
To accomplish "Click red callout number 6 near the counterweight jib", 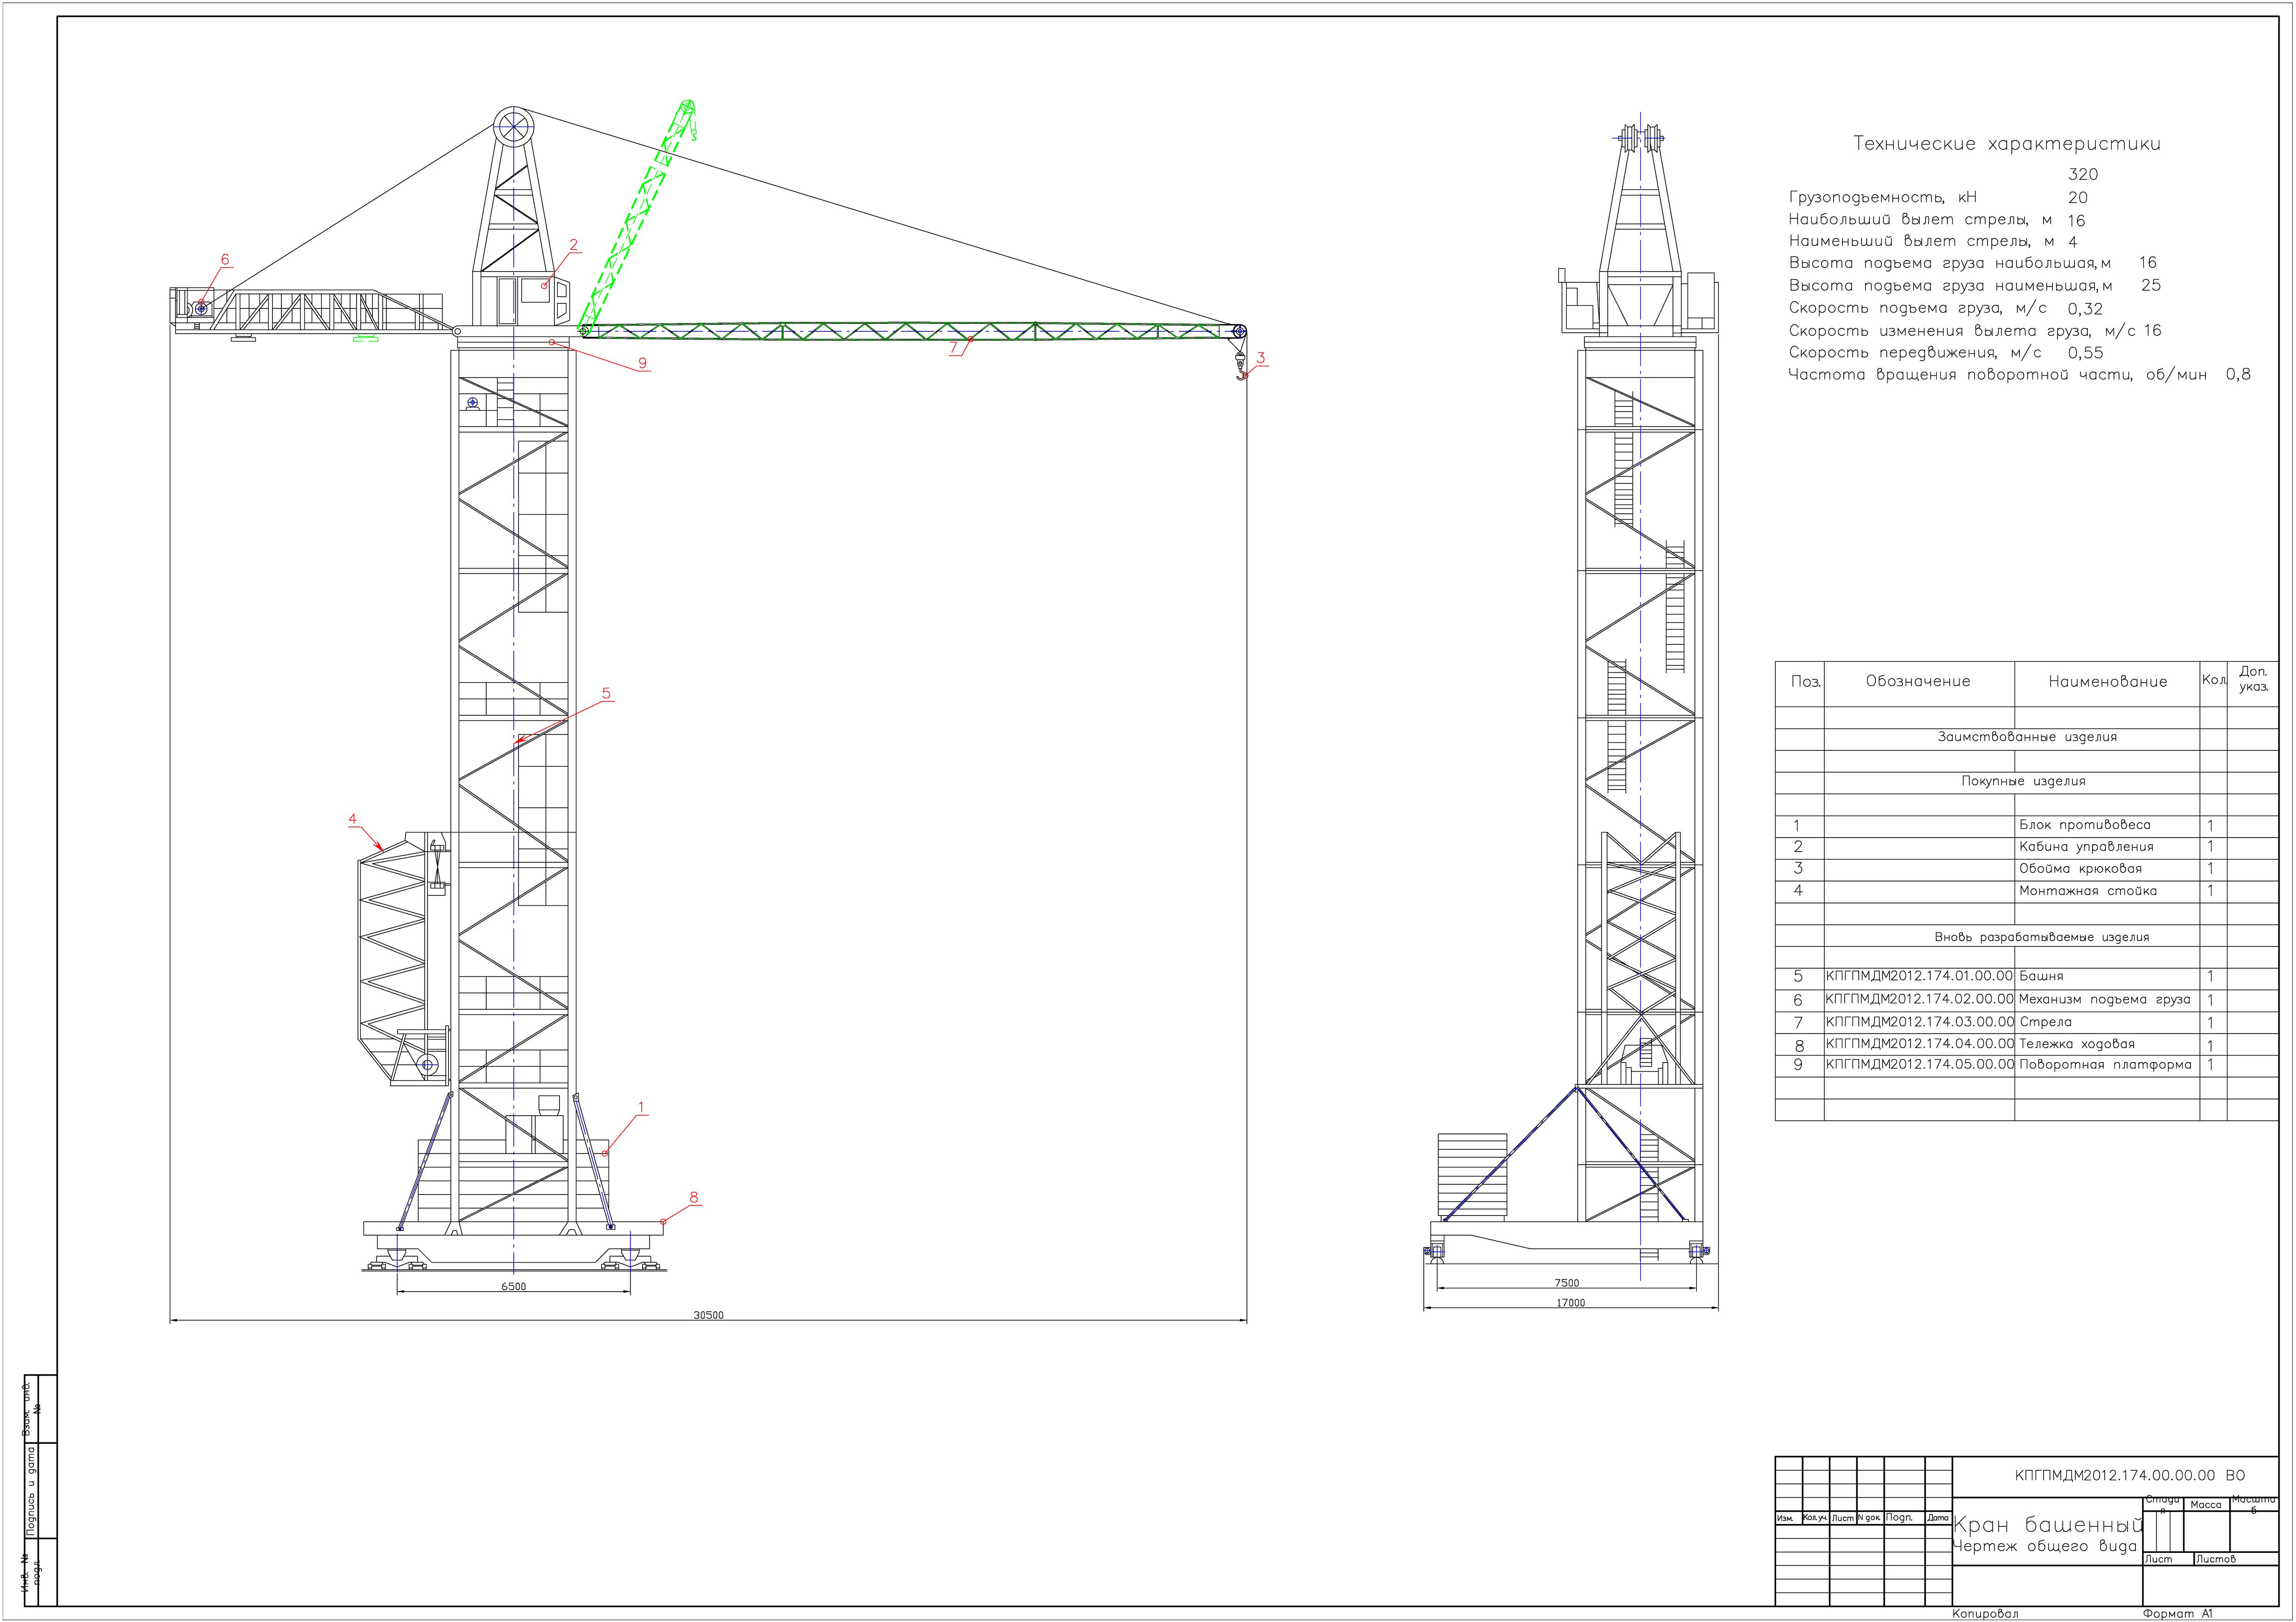I will [x=225, y=260].
